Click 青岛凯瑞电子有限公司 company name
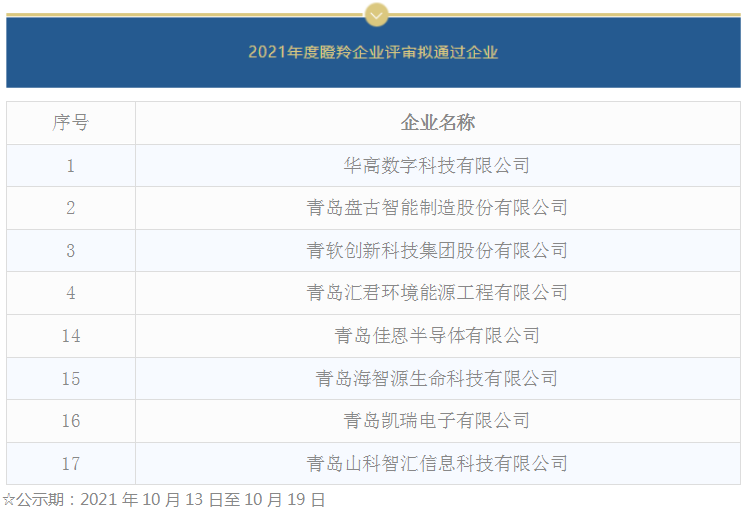 coord(437,421)
